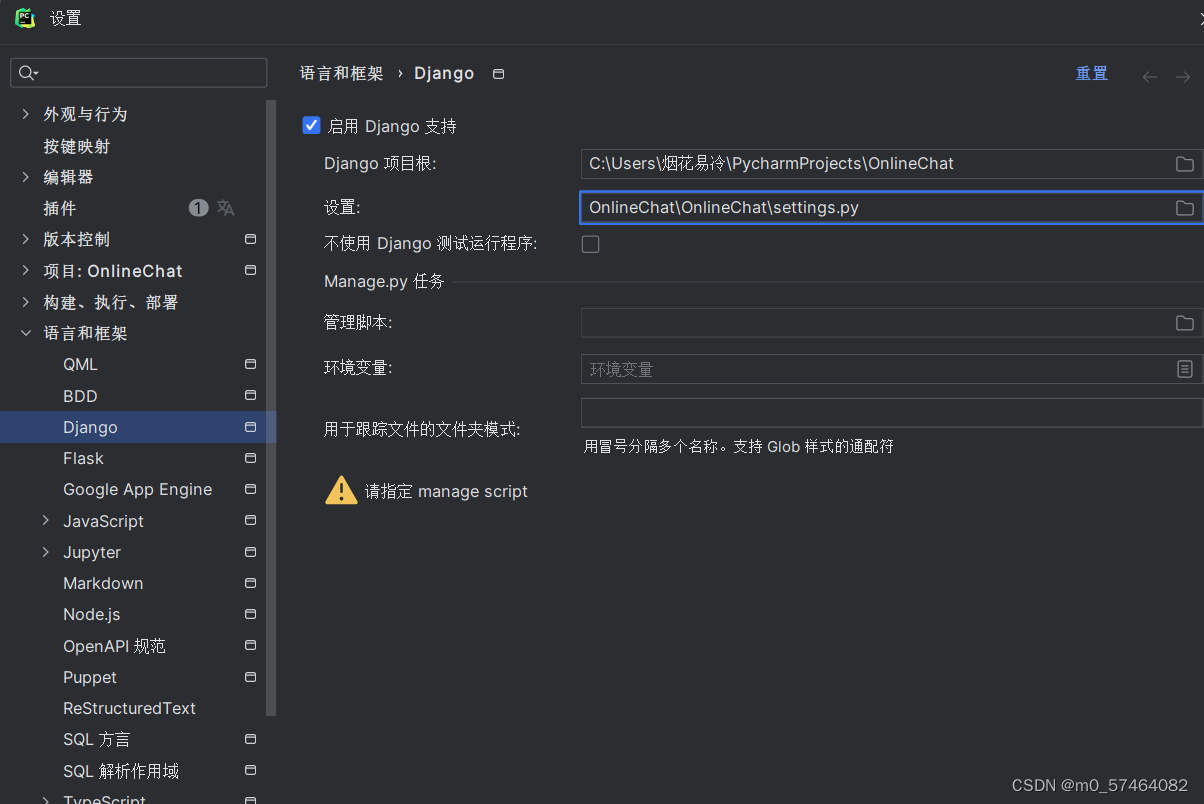Viewport: 1204px width, 804px height.
Task: Click the translation icon next to 插件
Action: [x=225, y=207]
